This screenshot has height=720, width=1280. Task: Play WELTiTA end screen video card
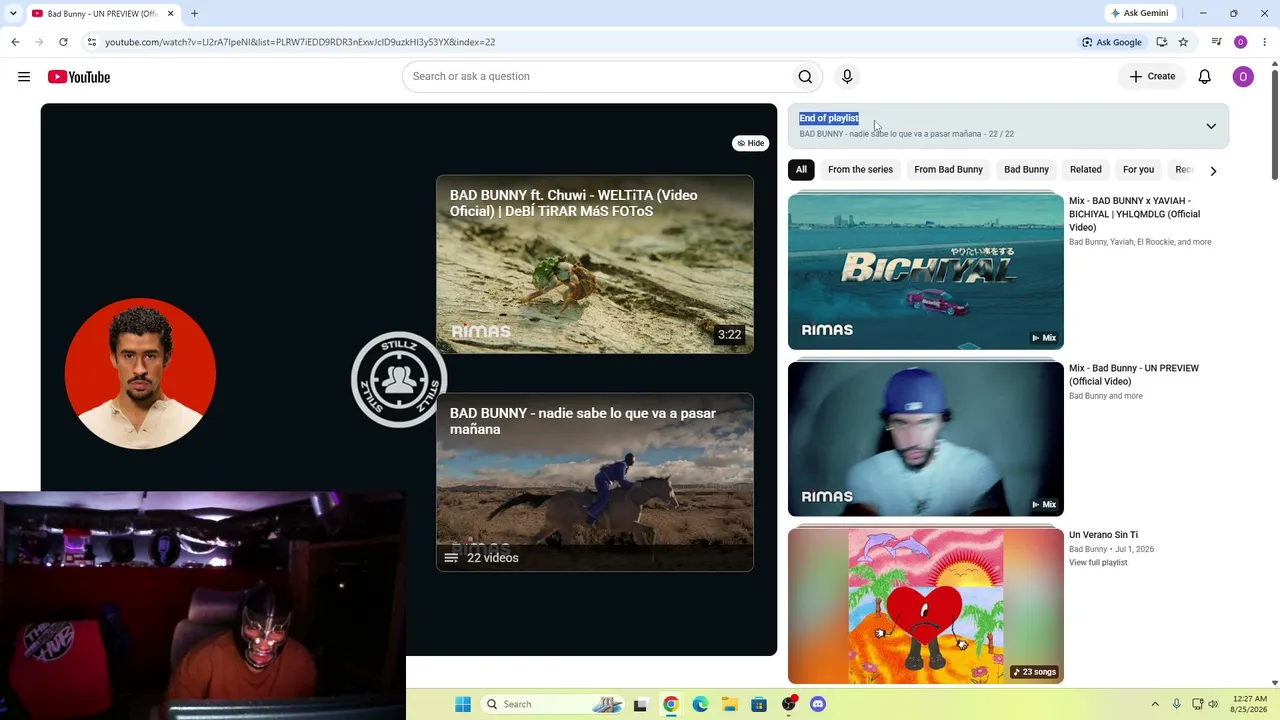pyautogui.click(x=595, y=264)
